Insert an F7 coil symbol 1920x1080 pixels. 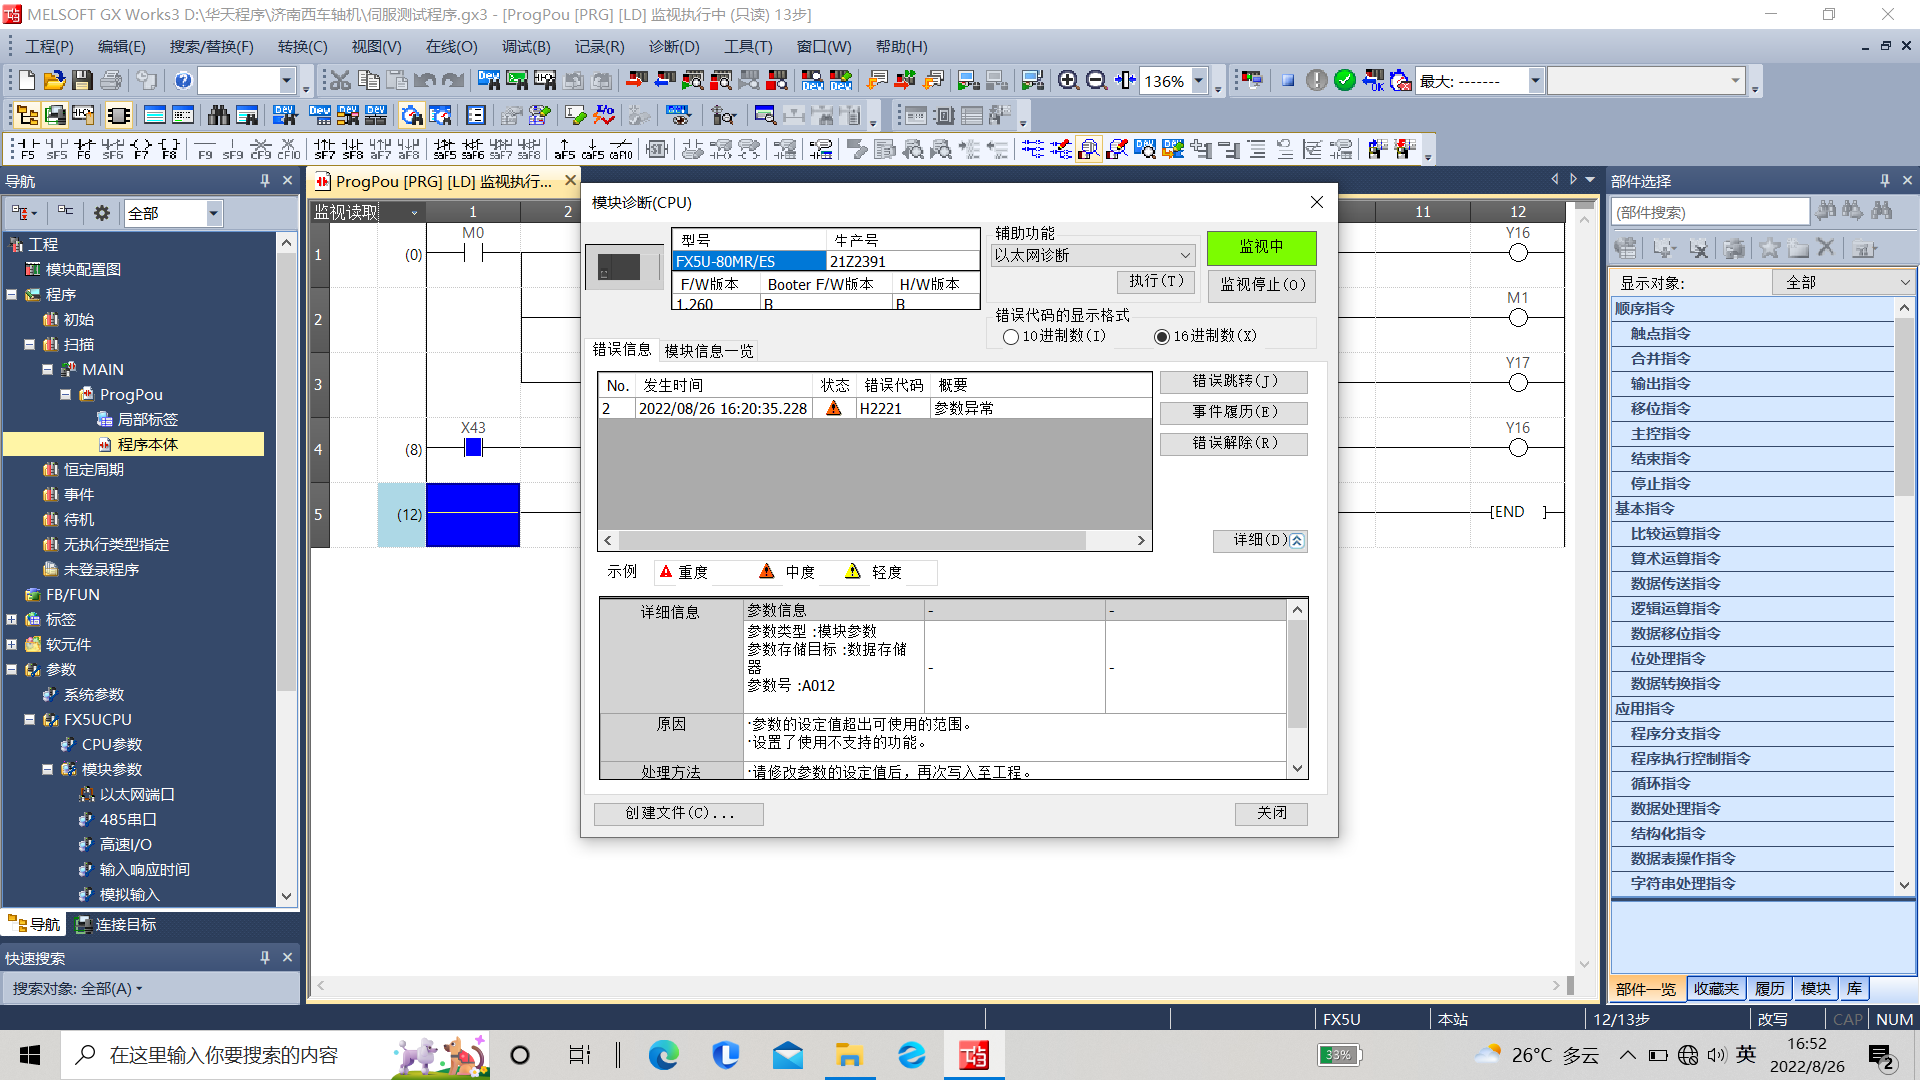coord(141,149)
